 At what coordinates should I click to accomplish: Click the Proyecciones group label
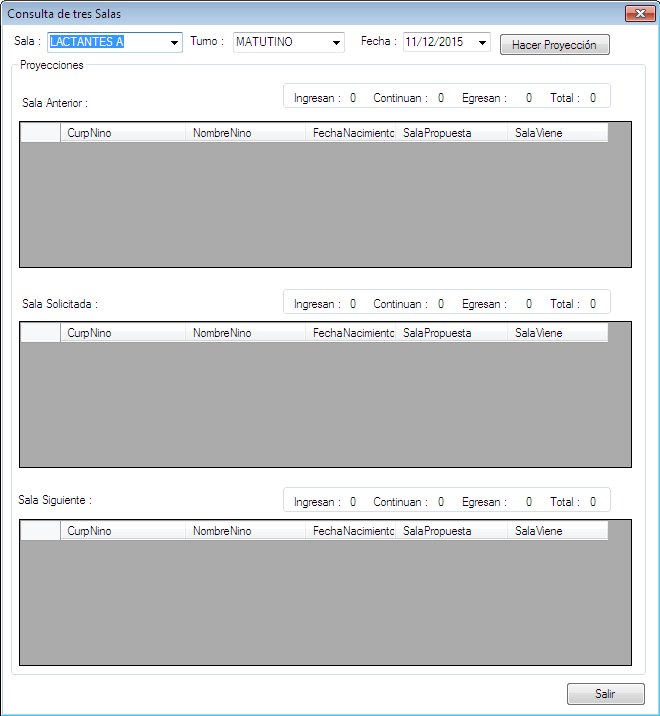tap(52, 65)
